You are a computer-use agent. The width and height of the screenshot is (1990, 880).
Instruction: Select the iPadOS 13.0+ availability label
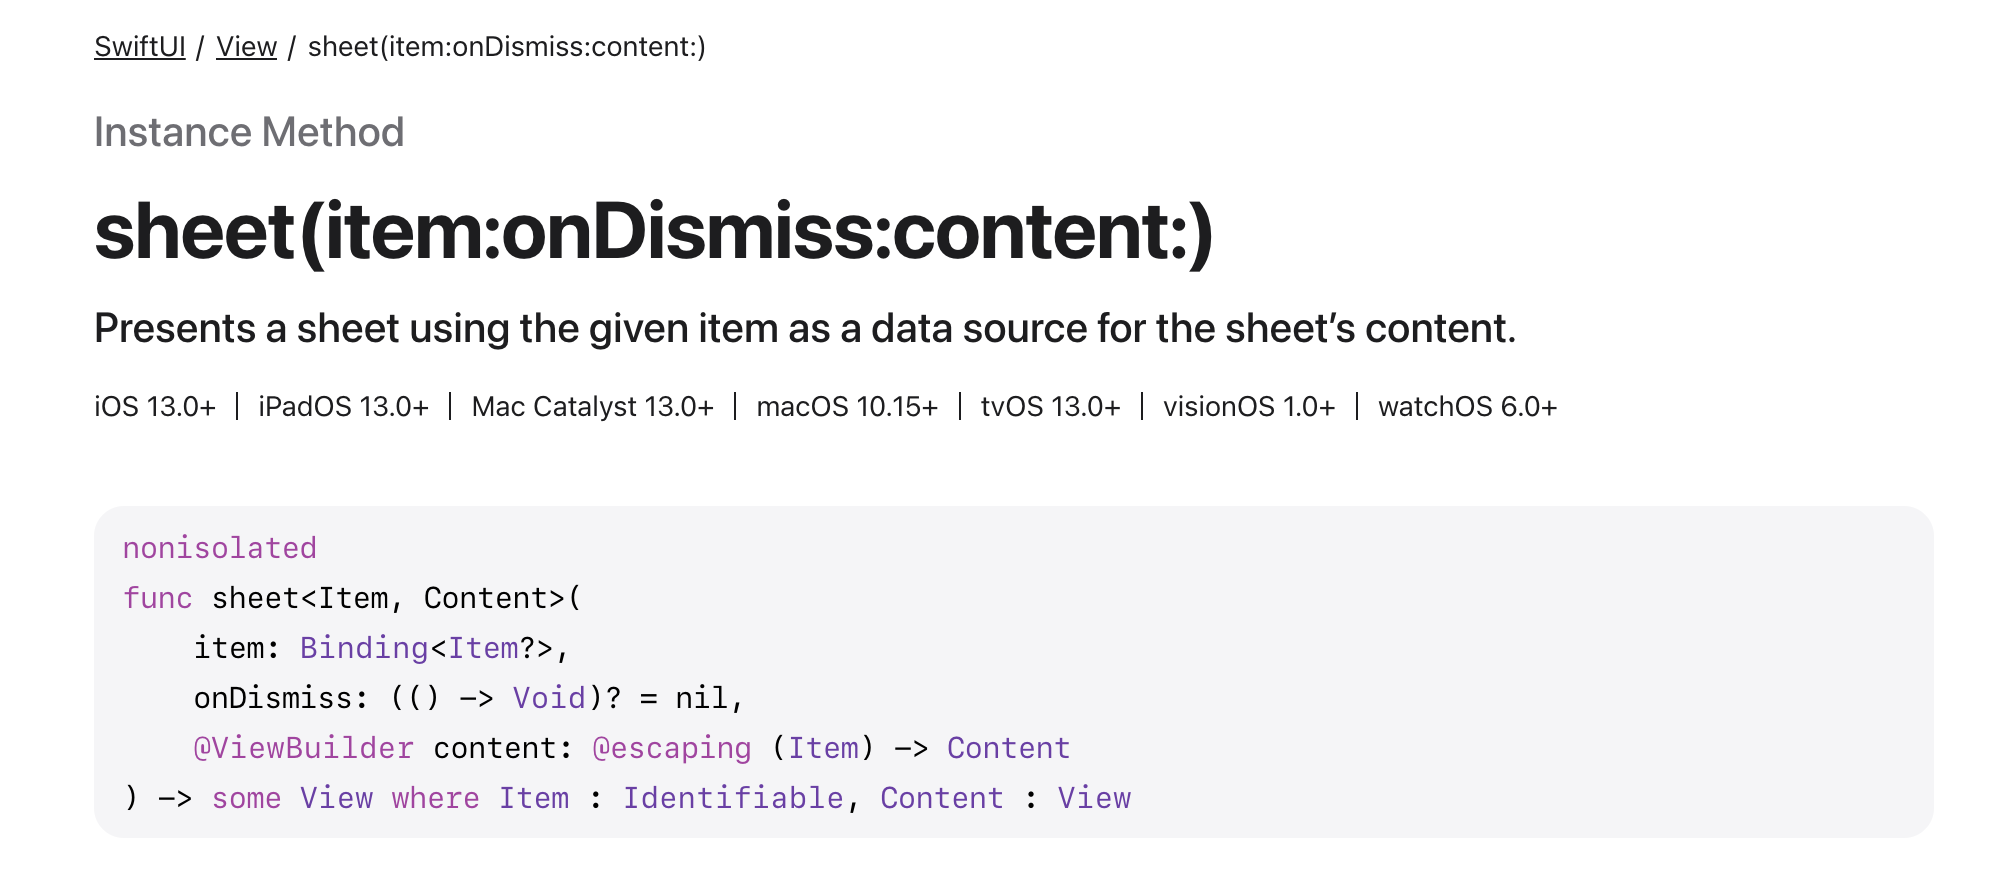coord(343,407)
